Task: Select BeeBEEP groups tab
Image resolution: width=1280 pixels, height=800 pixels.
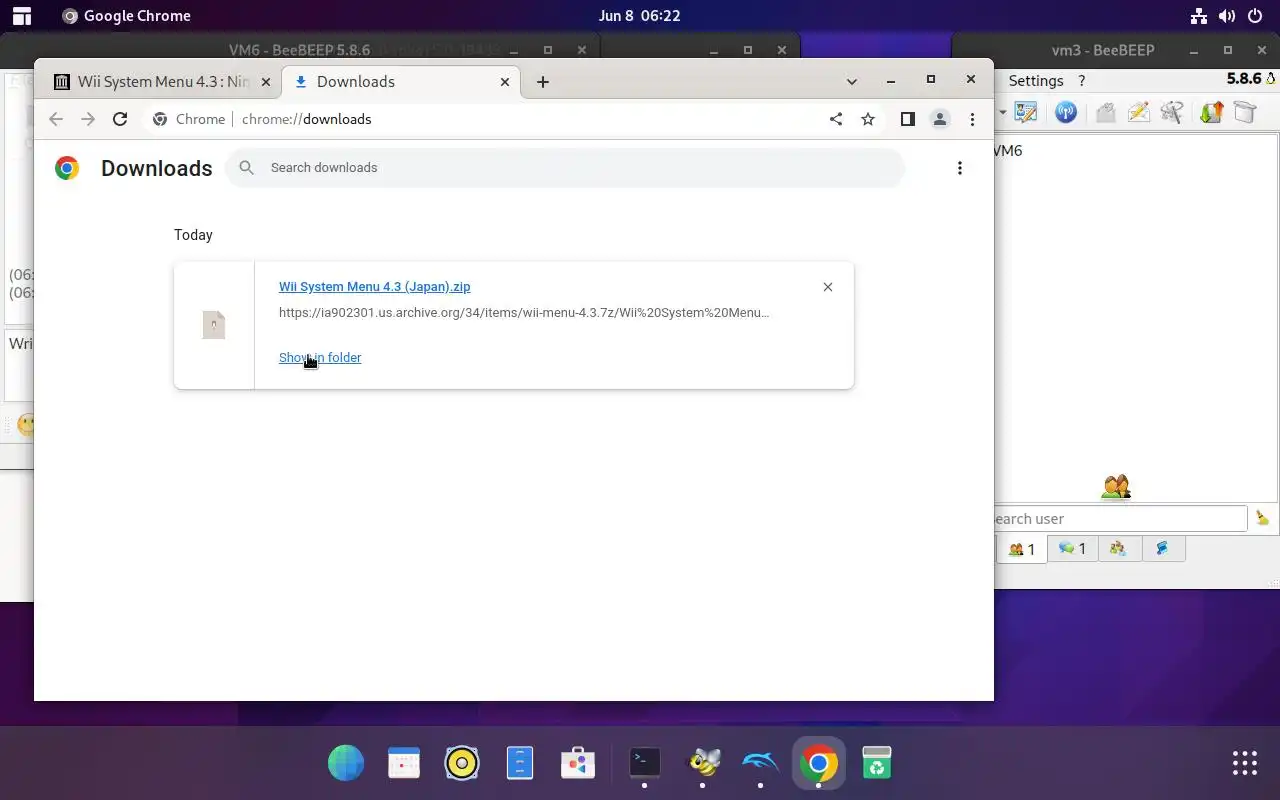Action: [1119, 548]
